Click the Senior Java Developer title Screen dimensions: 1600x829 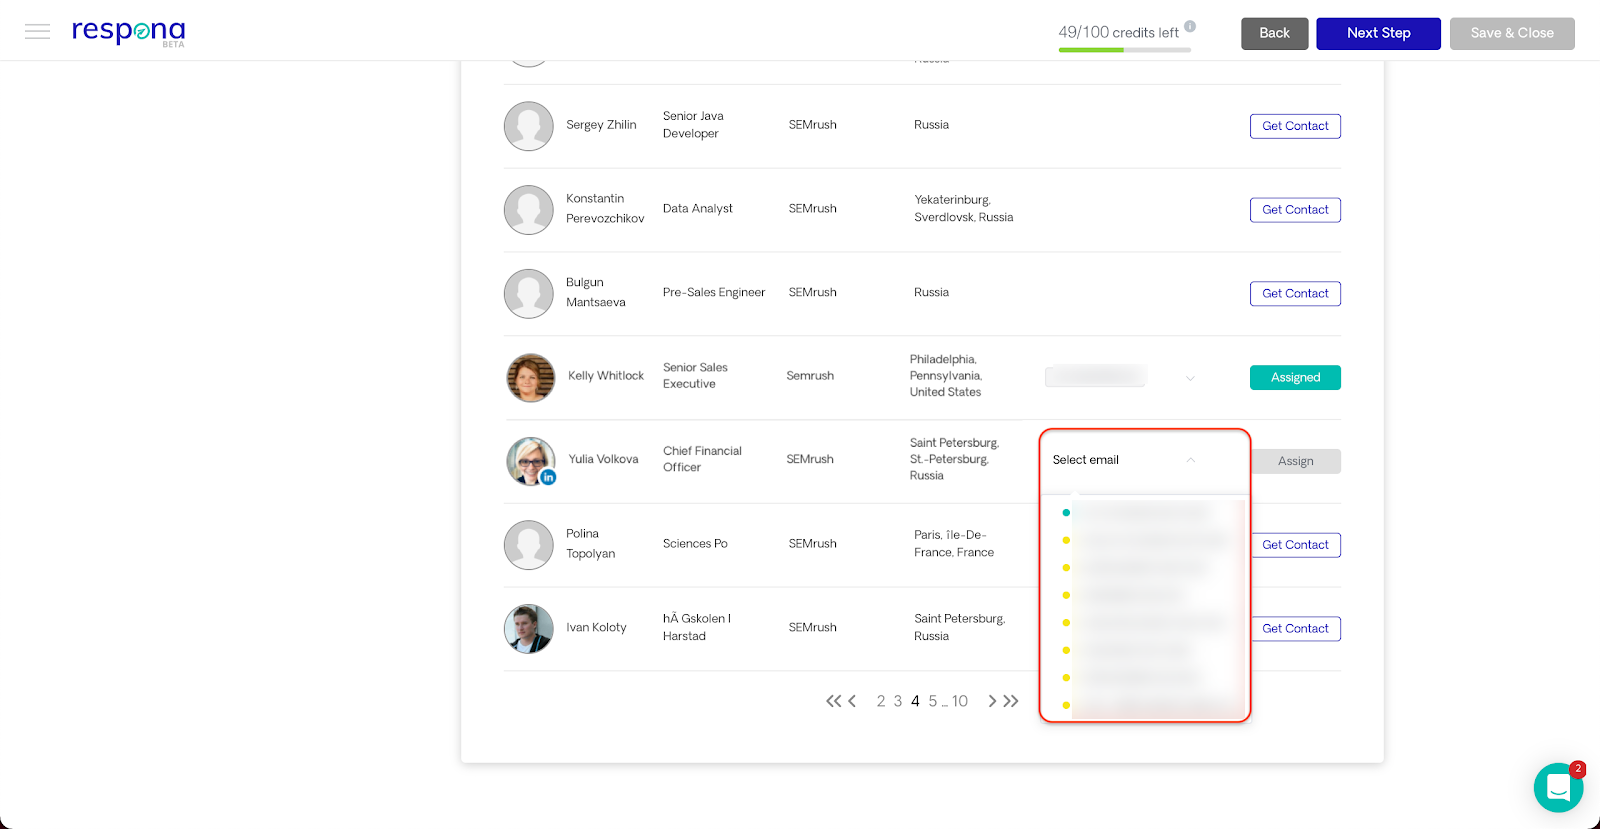pyautogui.click(x=693, y=125)
